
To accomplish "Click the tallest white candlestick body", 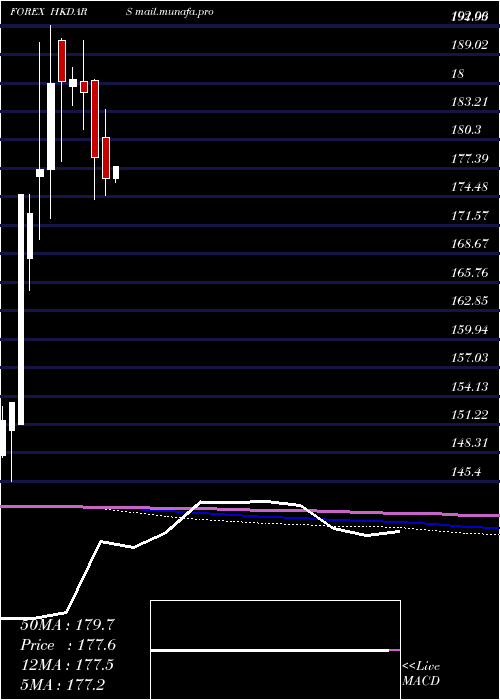I will click(21, 309).
